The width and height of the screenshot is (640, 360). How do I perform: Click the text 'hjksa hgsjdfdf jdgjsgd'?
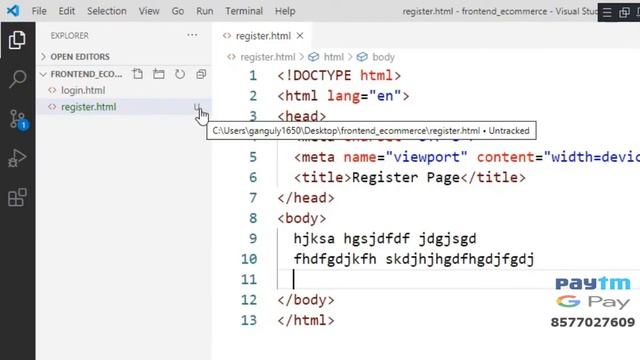point(385,239)
